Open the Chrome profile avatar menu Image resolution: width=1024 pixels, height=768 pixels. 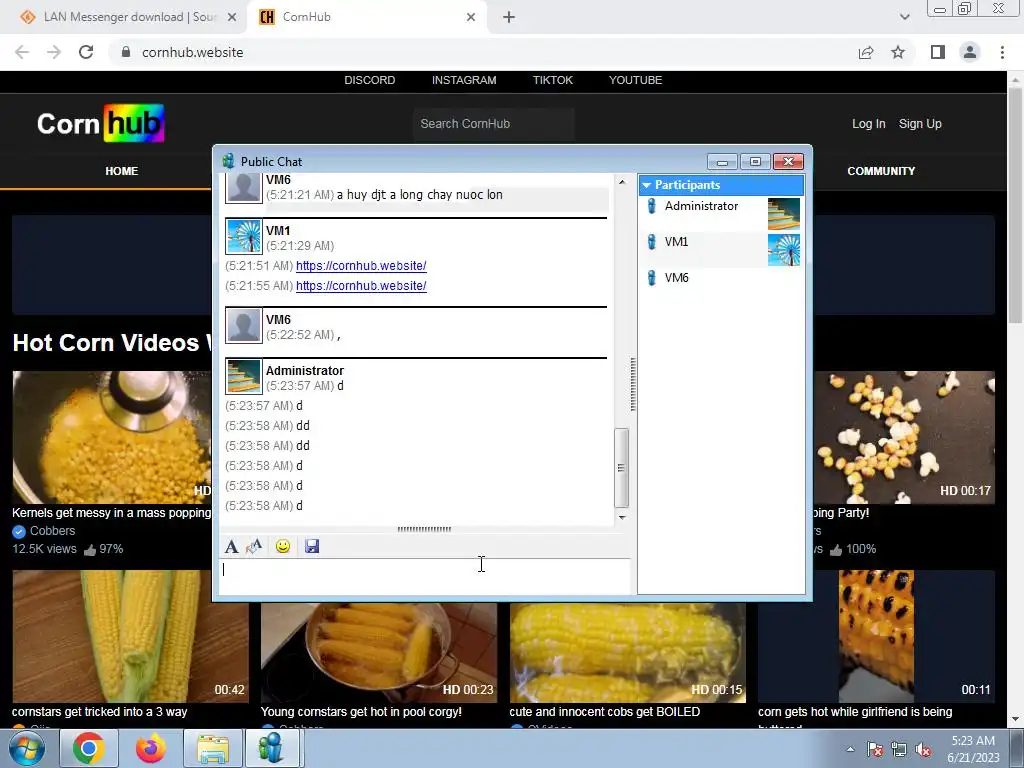(x=970, y=52)
